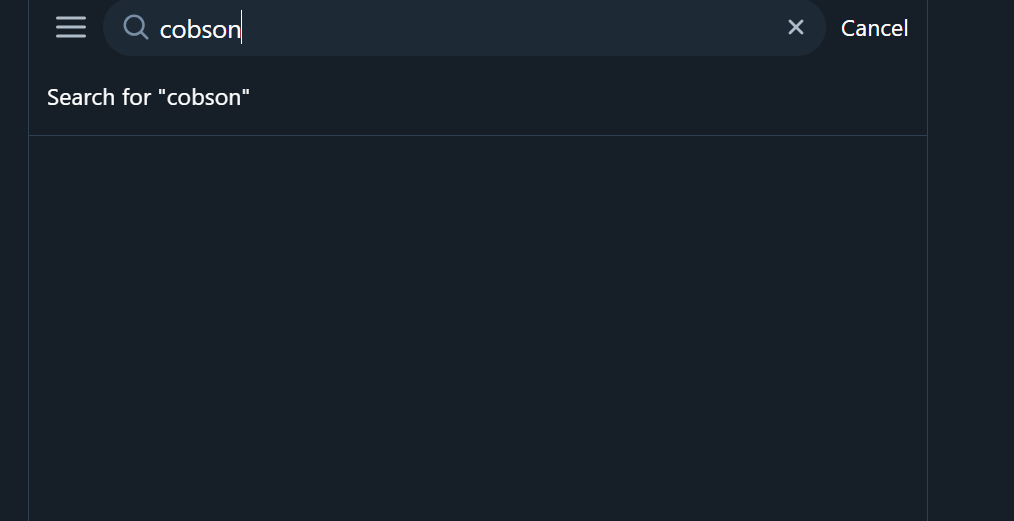1014x521 pixels.
Task: Tap the three-line menu icon
Action: (70, 27)
